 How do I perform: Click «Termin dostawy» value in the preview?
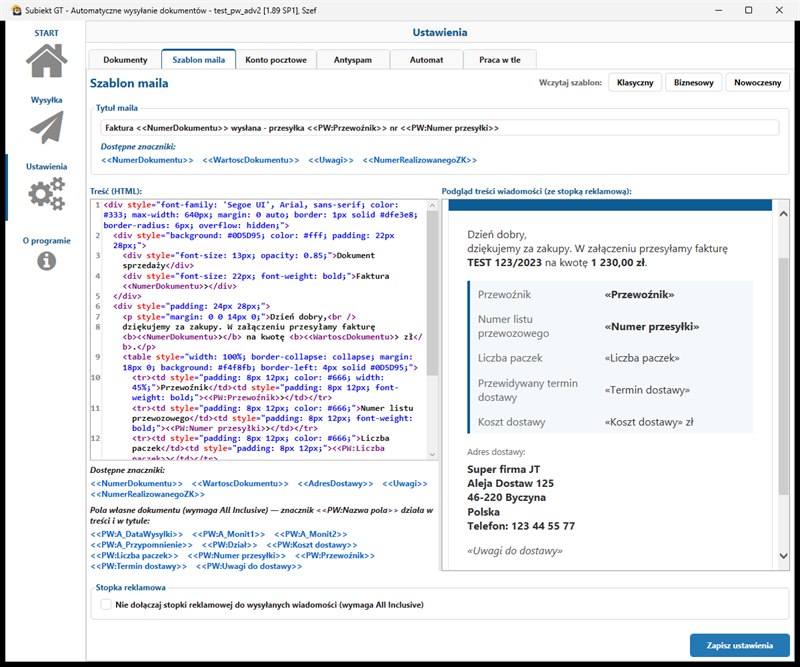coord(647,390)
